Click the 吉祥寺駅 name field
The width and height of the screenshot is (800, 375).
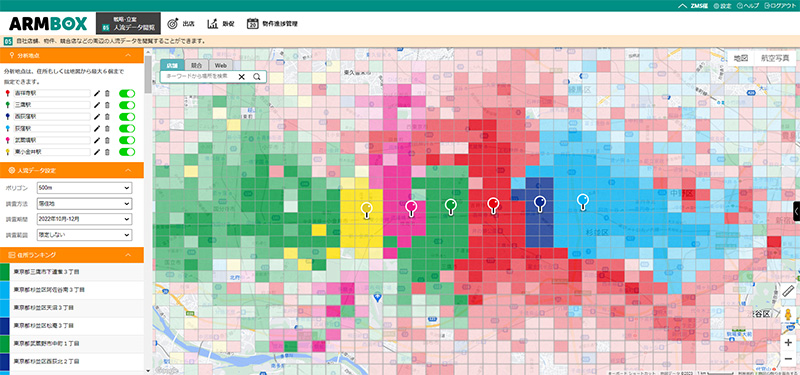point(52,93)
